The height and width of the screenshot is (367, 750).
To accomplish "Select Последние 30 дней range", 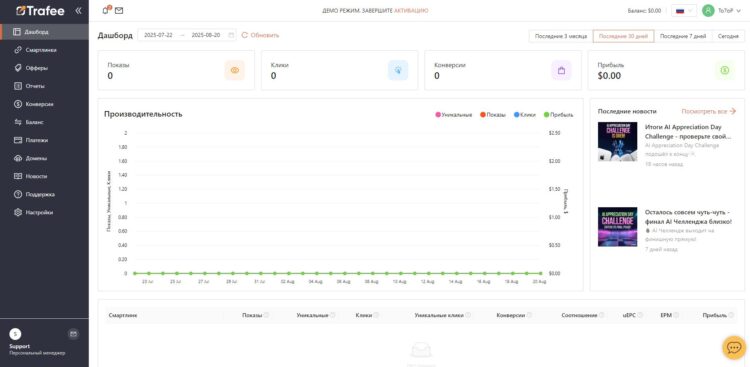I will pos(623,36).
